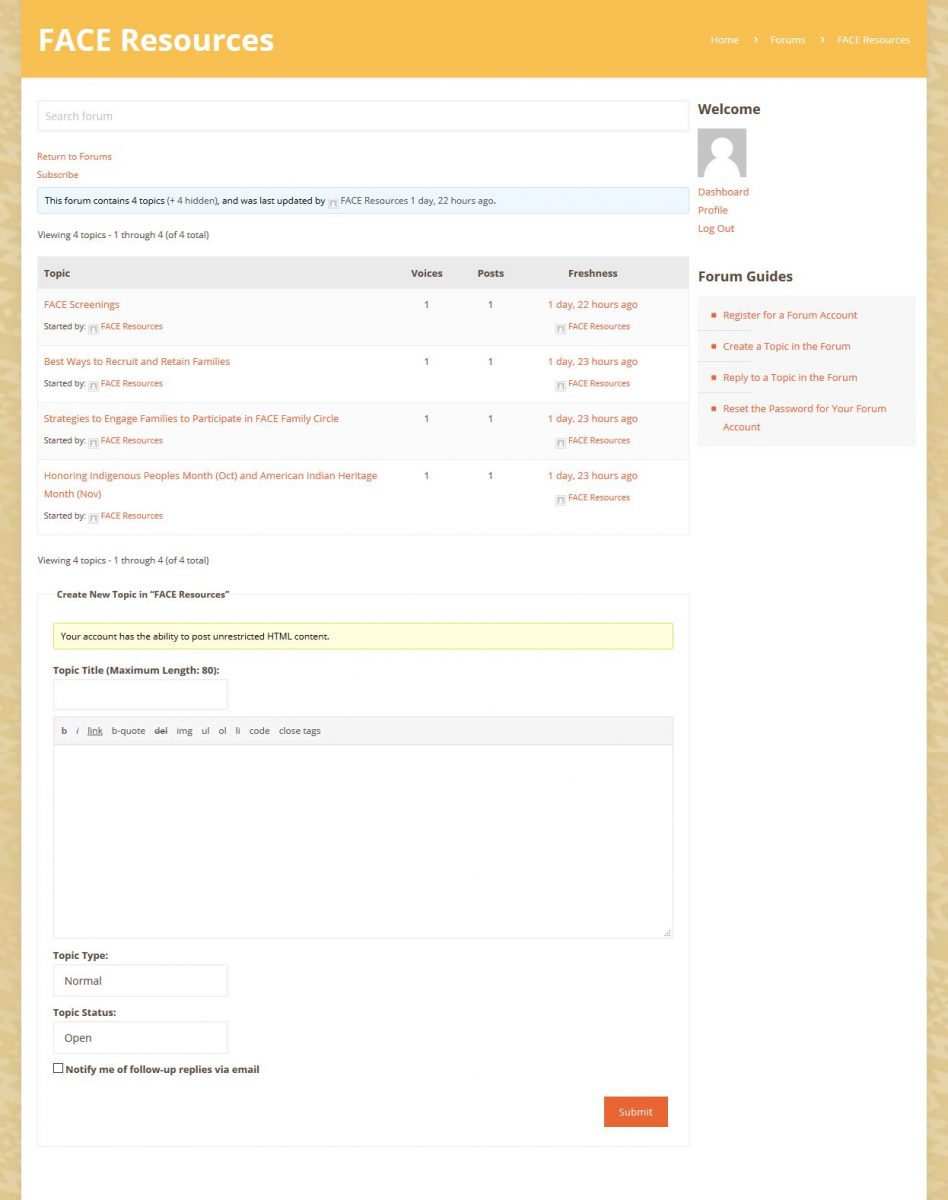
Task: Click the Topic Title text field
Action: 140,694
